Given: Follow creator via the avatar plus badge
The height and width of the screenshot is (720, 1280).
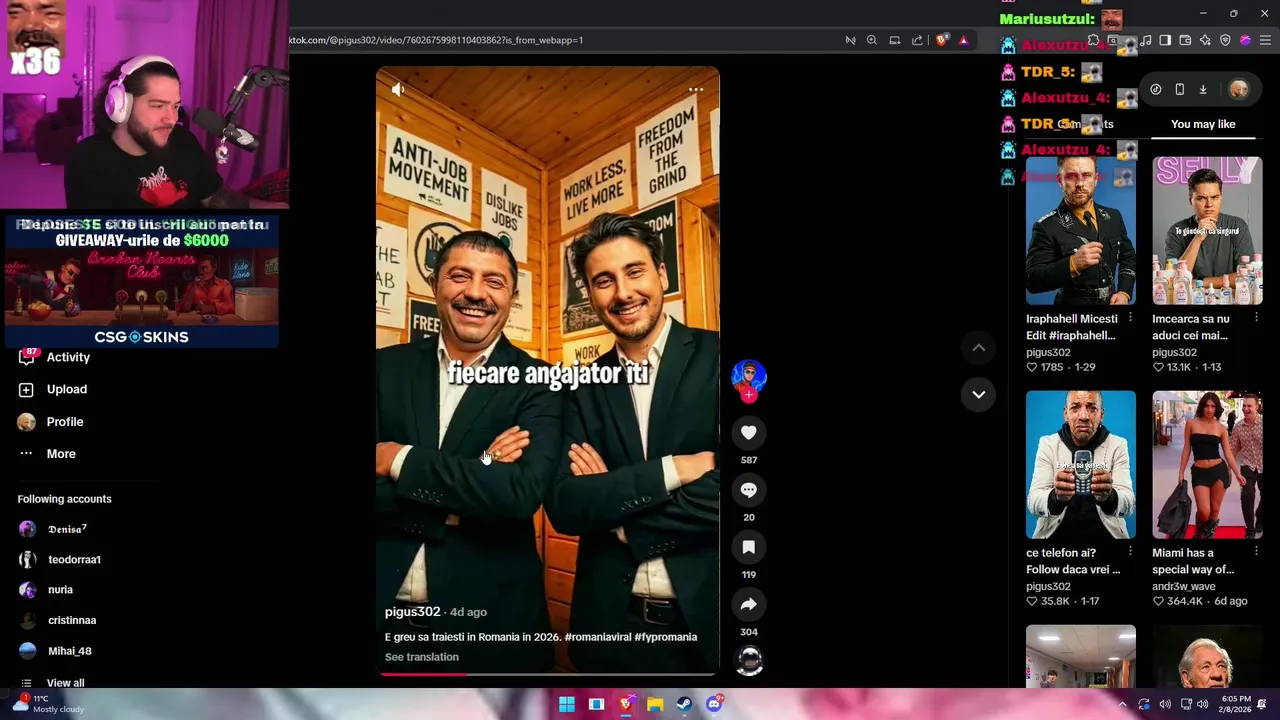Looking at the screenshot, I should point(749,395).
